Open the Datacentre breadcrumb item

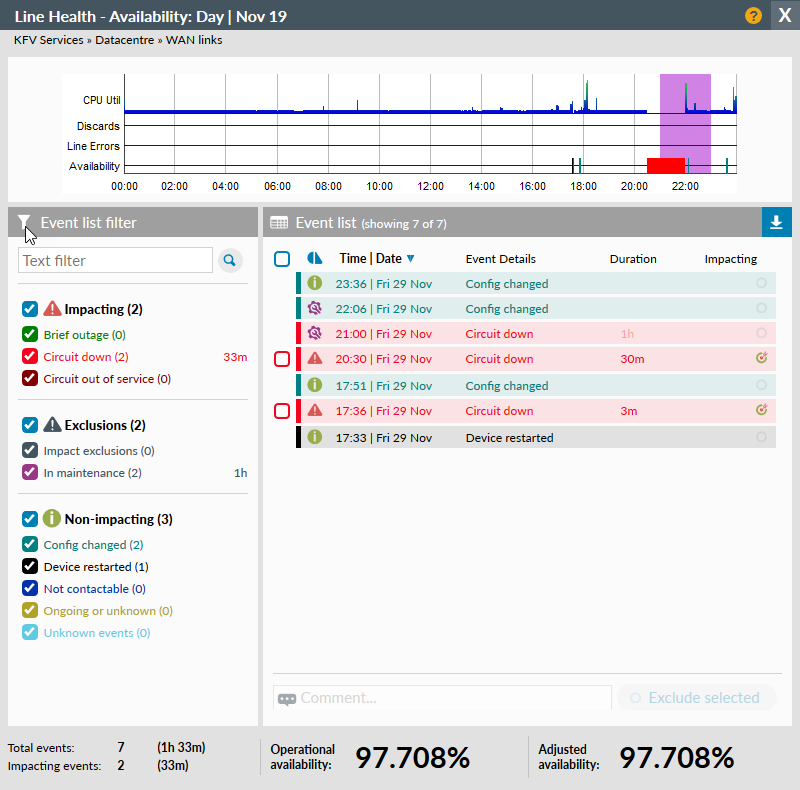point(124,40)
